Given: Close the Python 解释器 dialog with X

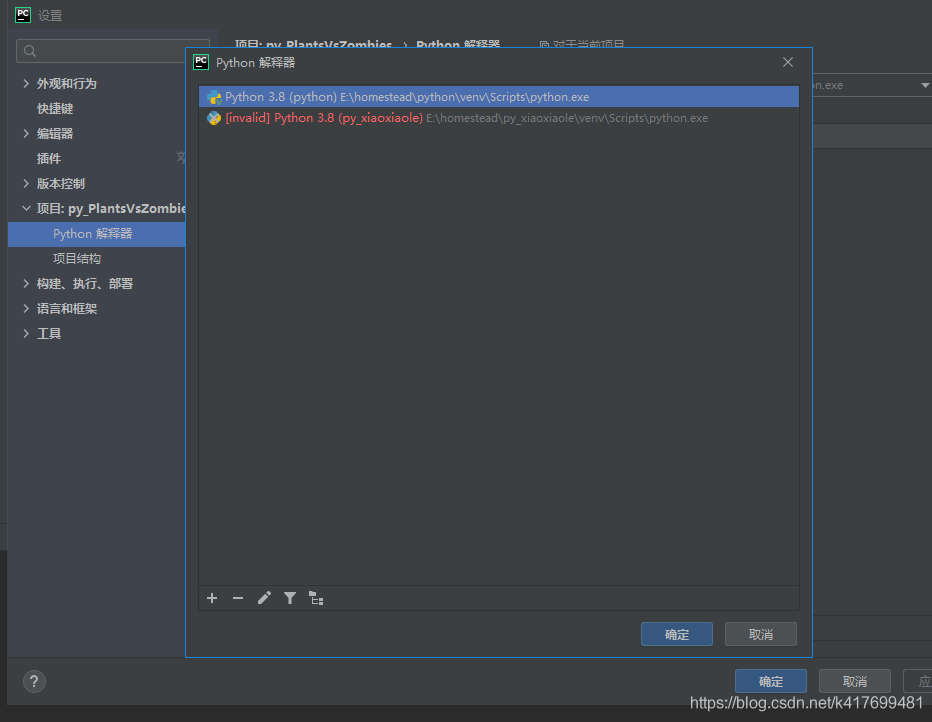Looking at the screenshot, I should (x=788, y=62).
